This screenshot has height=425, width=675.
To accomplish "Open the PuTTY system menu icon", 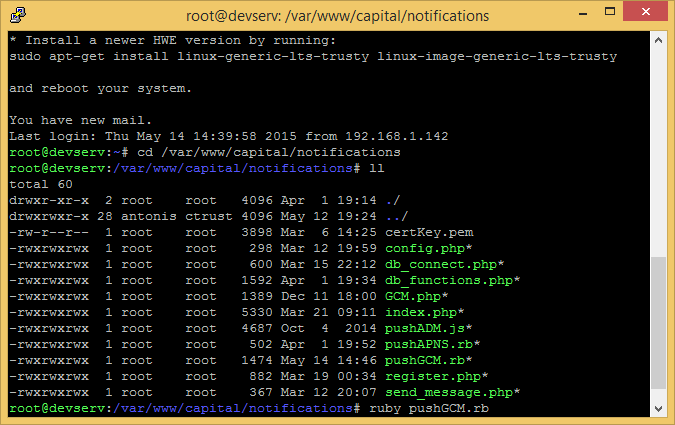I will coord(18,15).
